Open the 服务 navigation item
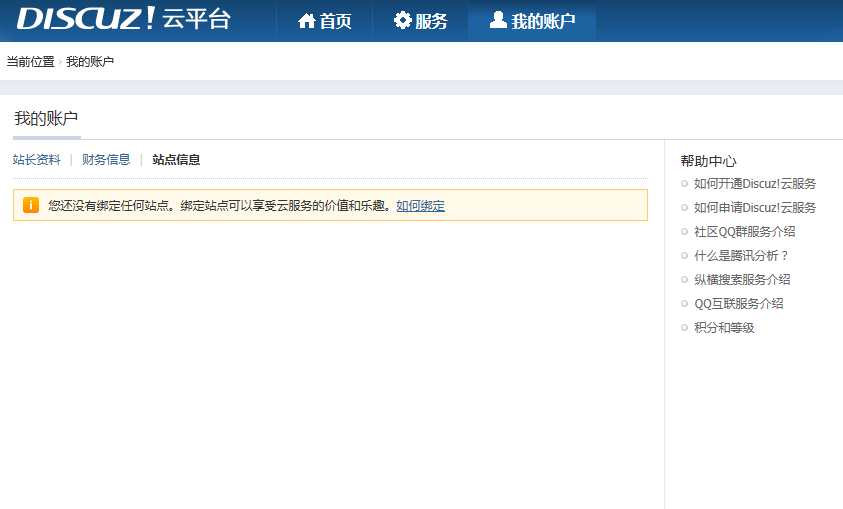Image resolution: width=843 pixels, height=509 pixels. click(420, 21)
